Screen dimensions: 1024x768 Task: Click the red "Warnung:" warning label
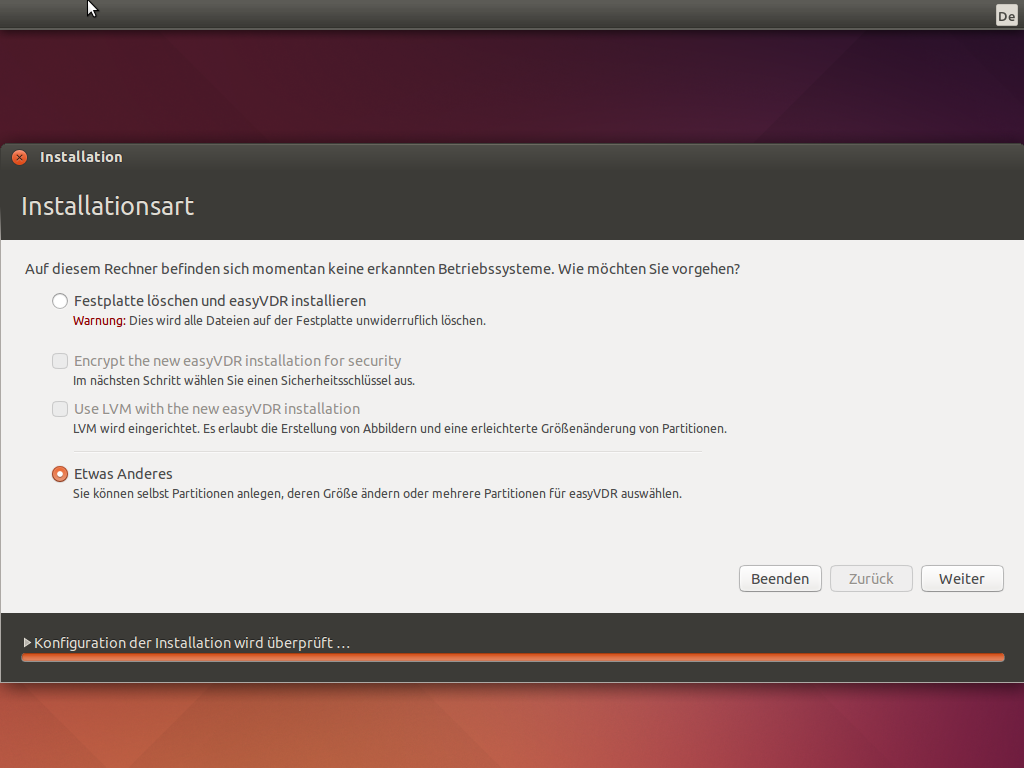[99, 321]
